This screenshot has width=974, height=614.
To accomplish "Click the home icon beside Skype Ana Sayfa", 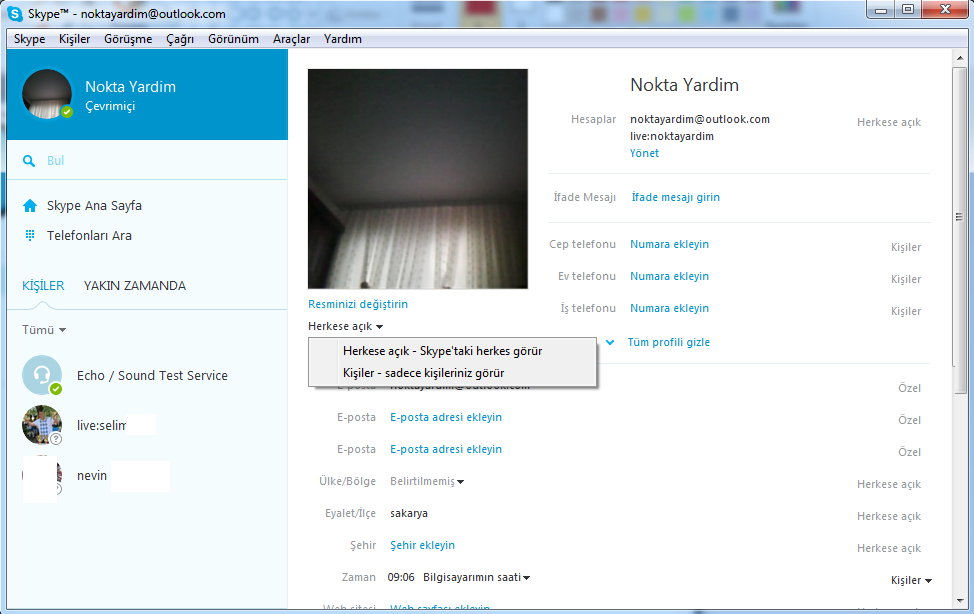I will click(x=30, y=206).
